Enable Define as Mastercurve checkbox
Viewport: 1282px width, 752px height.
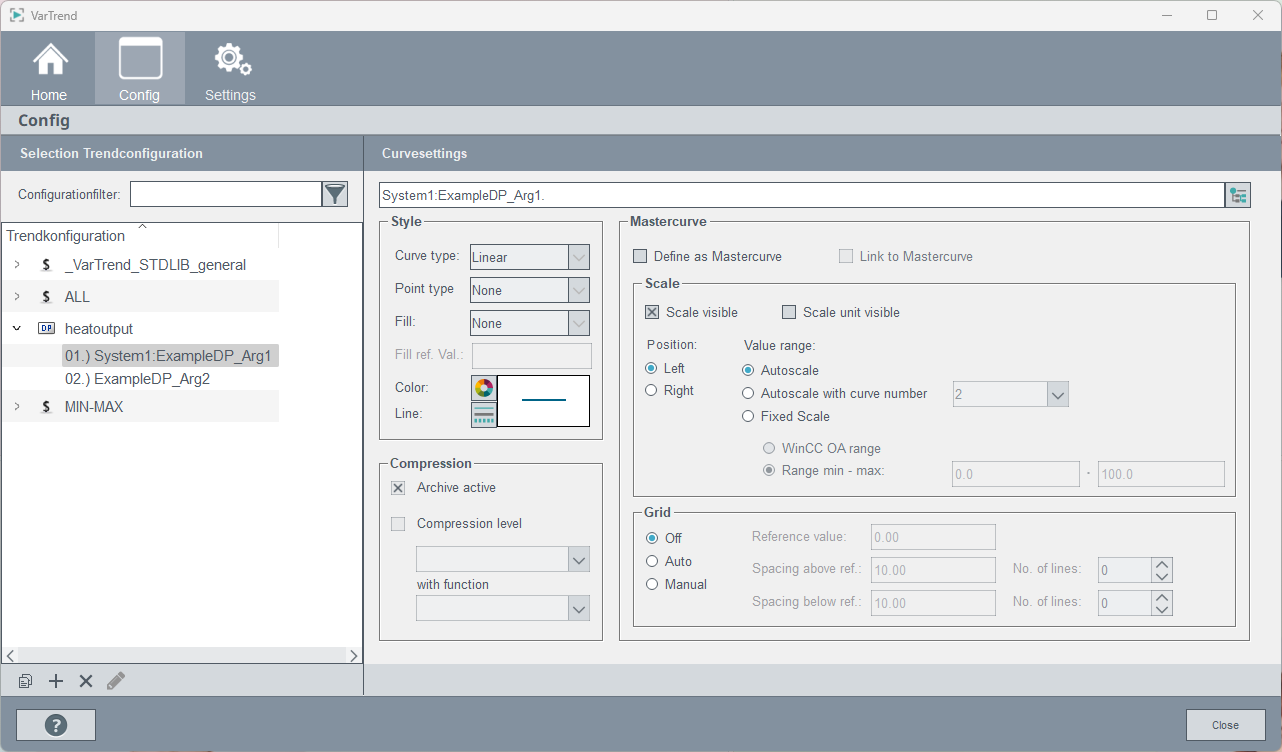point(641,257)
